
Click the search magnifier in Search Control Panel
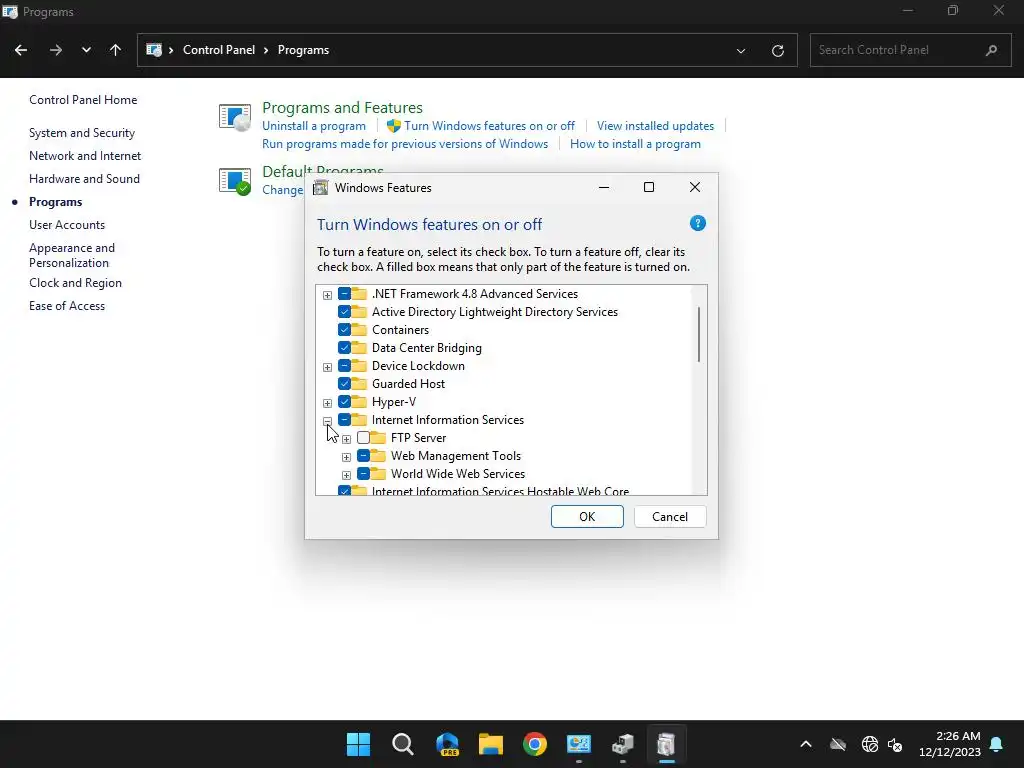pos(991,50)
